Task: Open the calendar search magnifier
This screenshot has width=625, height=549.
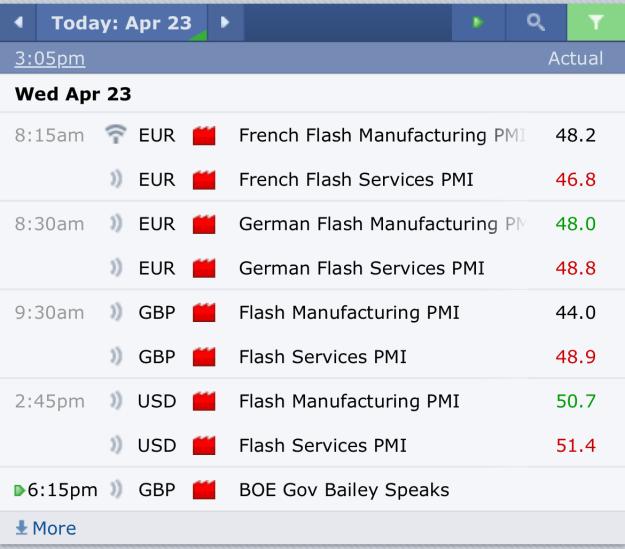Action: [x=536, y=22]
